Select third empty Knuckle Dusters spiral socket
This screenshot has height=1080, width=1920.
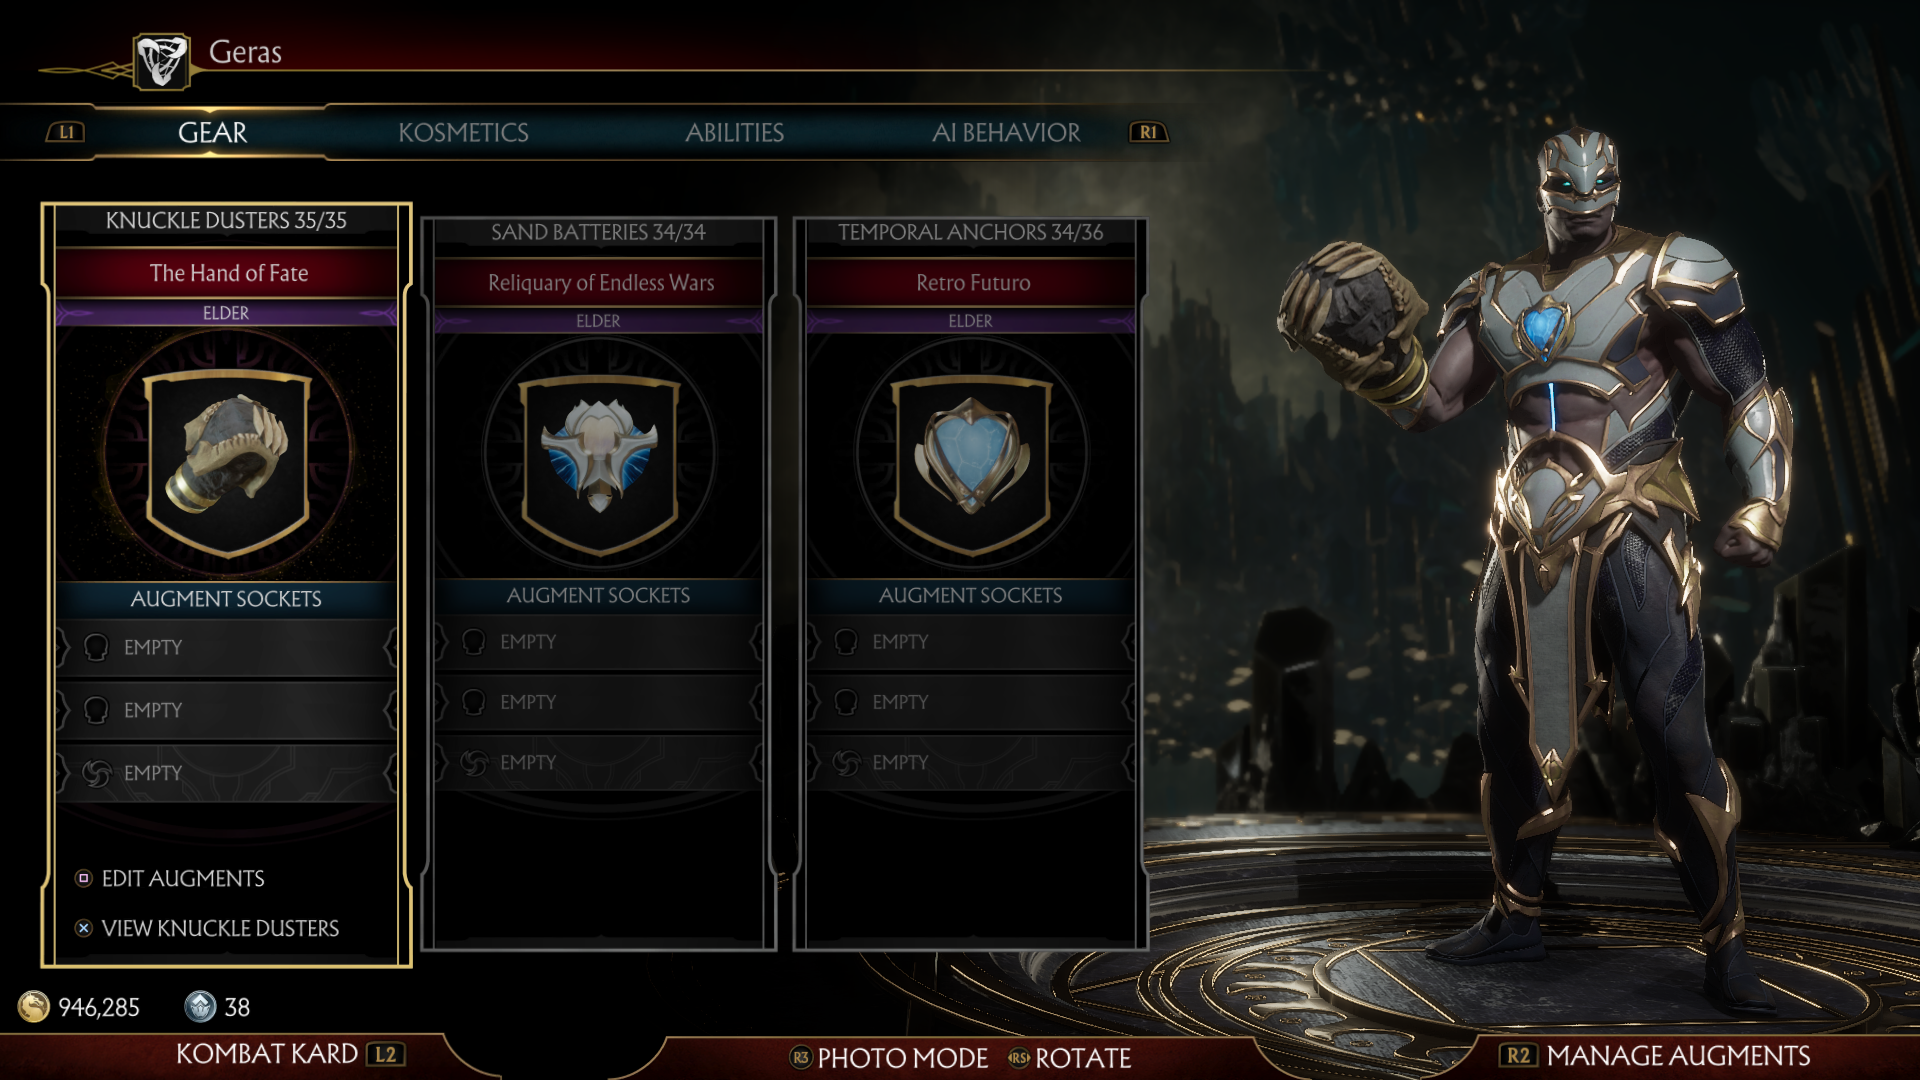[227, 773]
